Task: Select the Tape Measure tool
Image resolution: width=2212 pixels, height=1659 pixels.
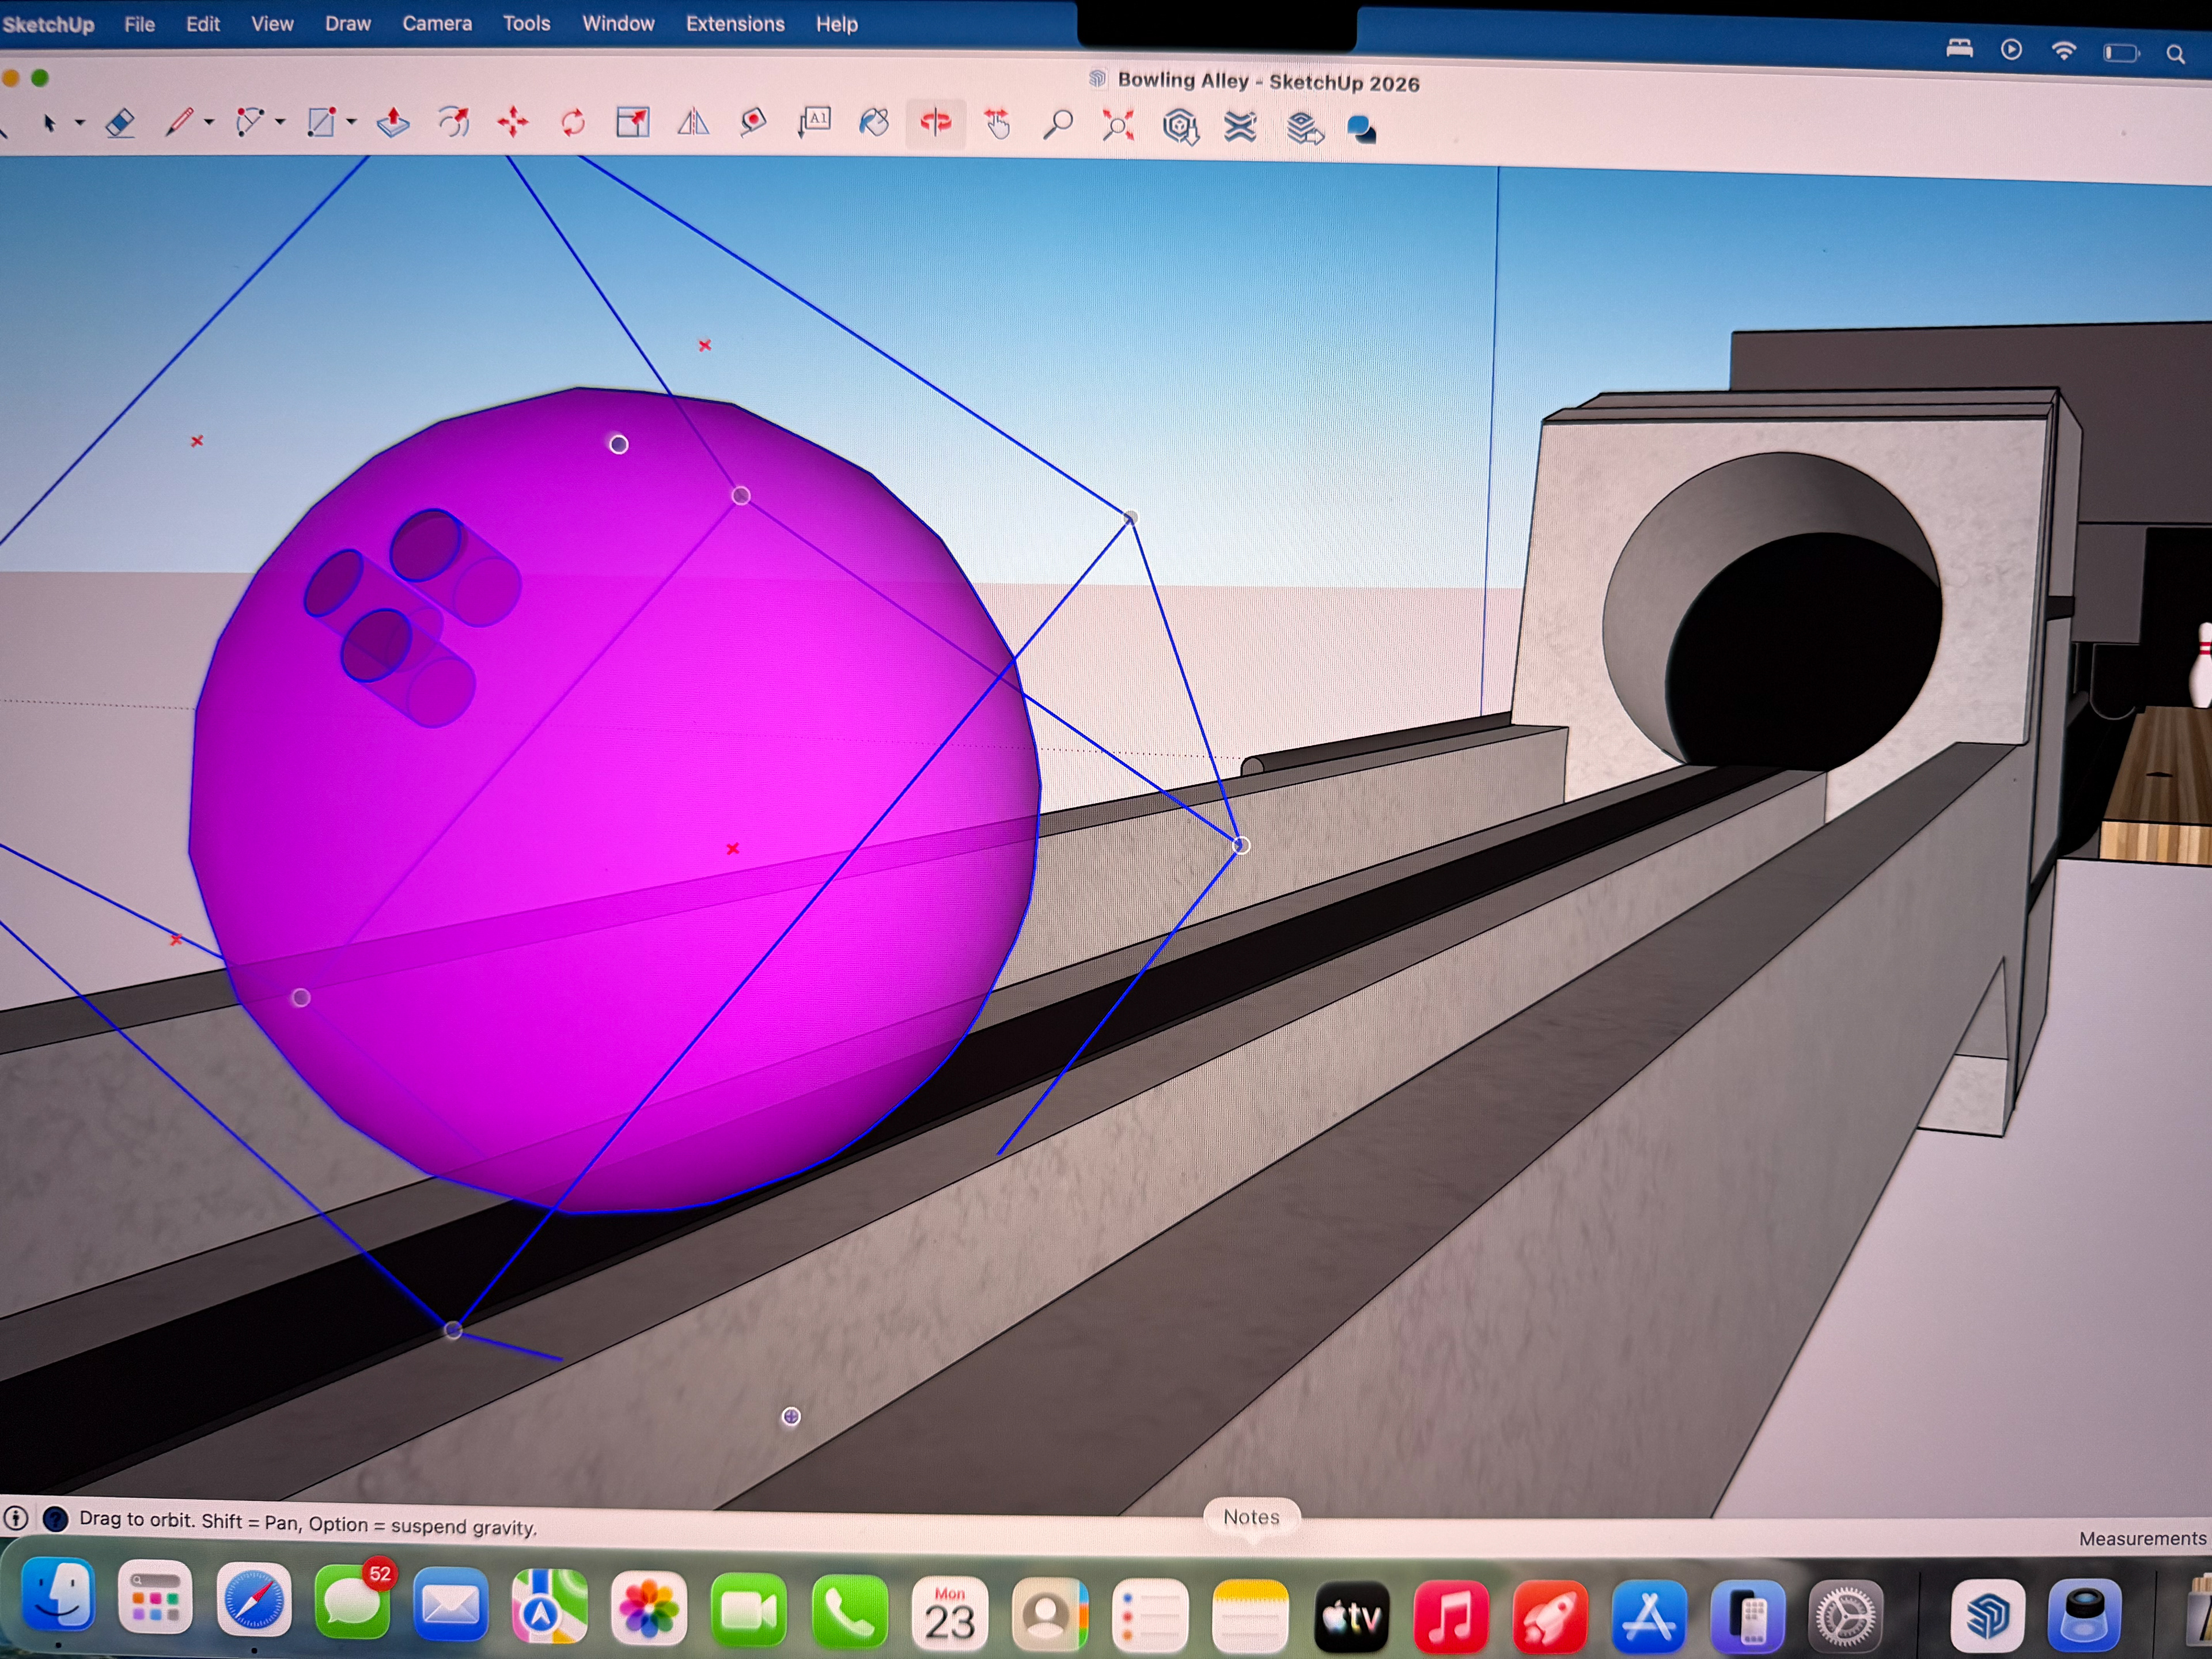Action: click(753, 123)
